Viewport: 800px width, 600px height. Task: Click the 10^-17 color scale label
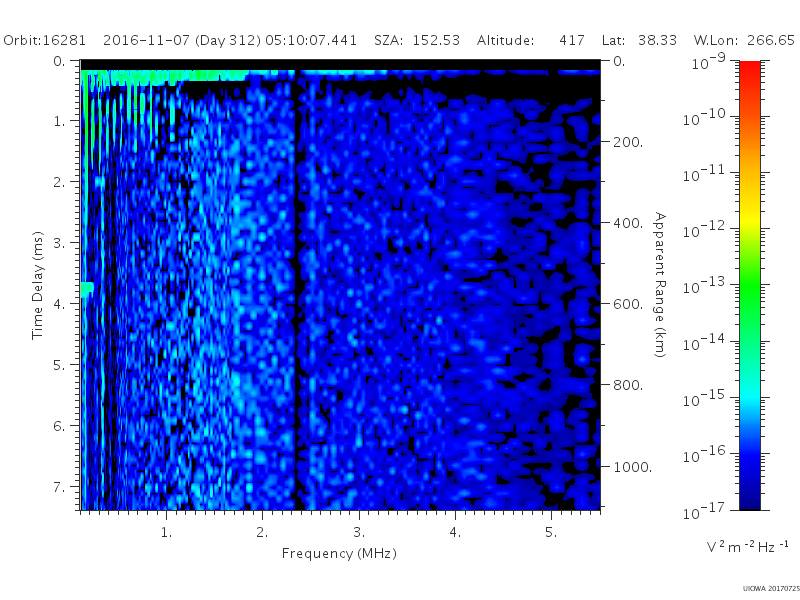pyautogui.click(x=704, y=511)
